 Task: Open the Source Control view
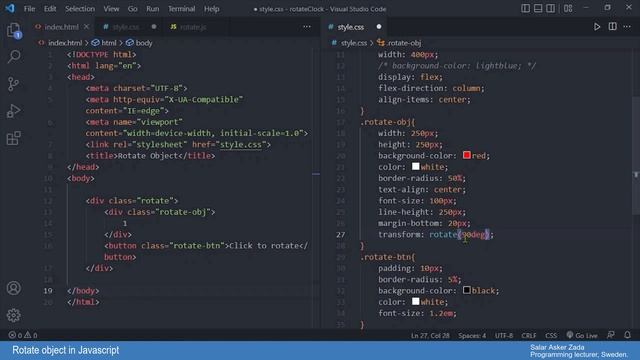pos(13,84)
